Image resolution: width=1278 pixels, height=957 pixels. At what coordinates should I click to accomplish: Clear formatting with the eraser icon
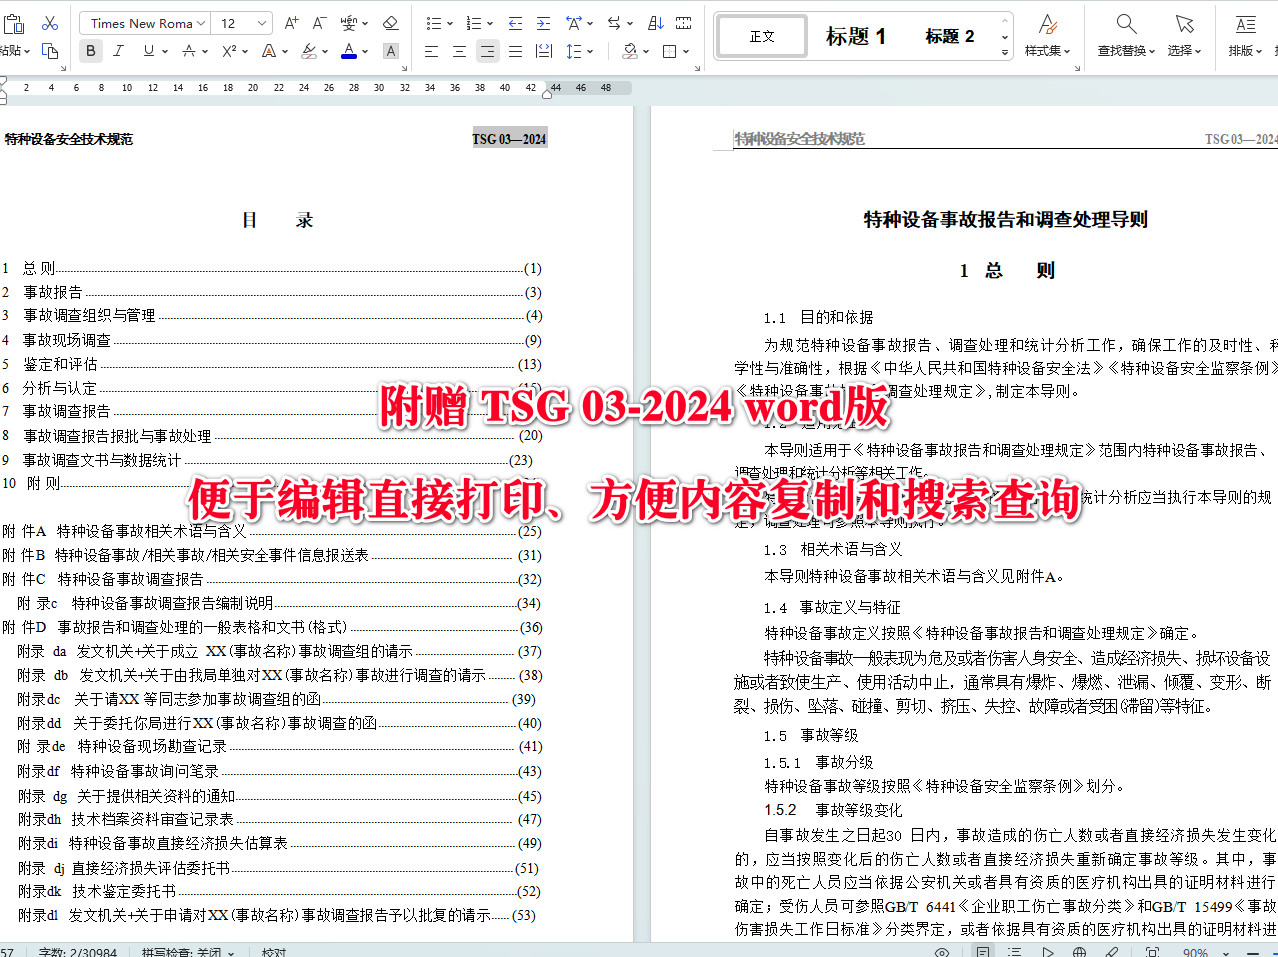[391, 23]
